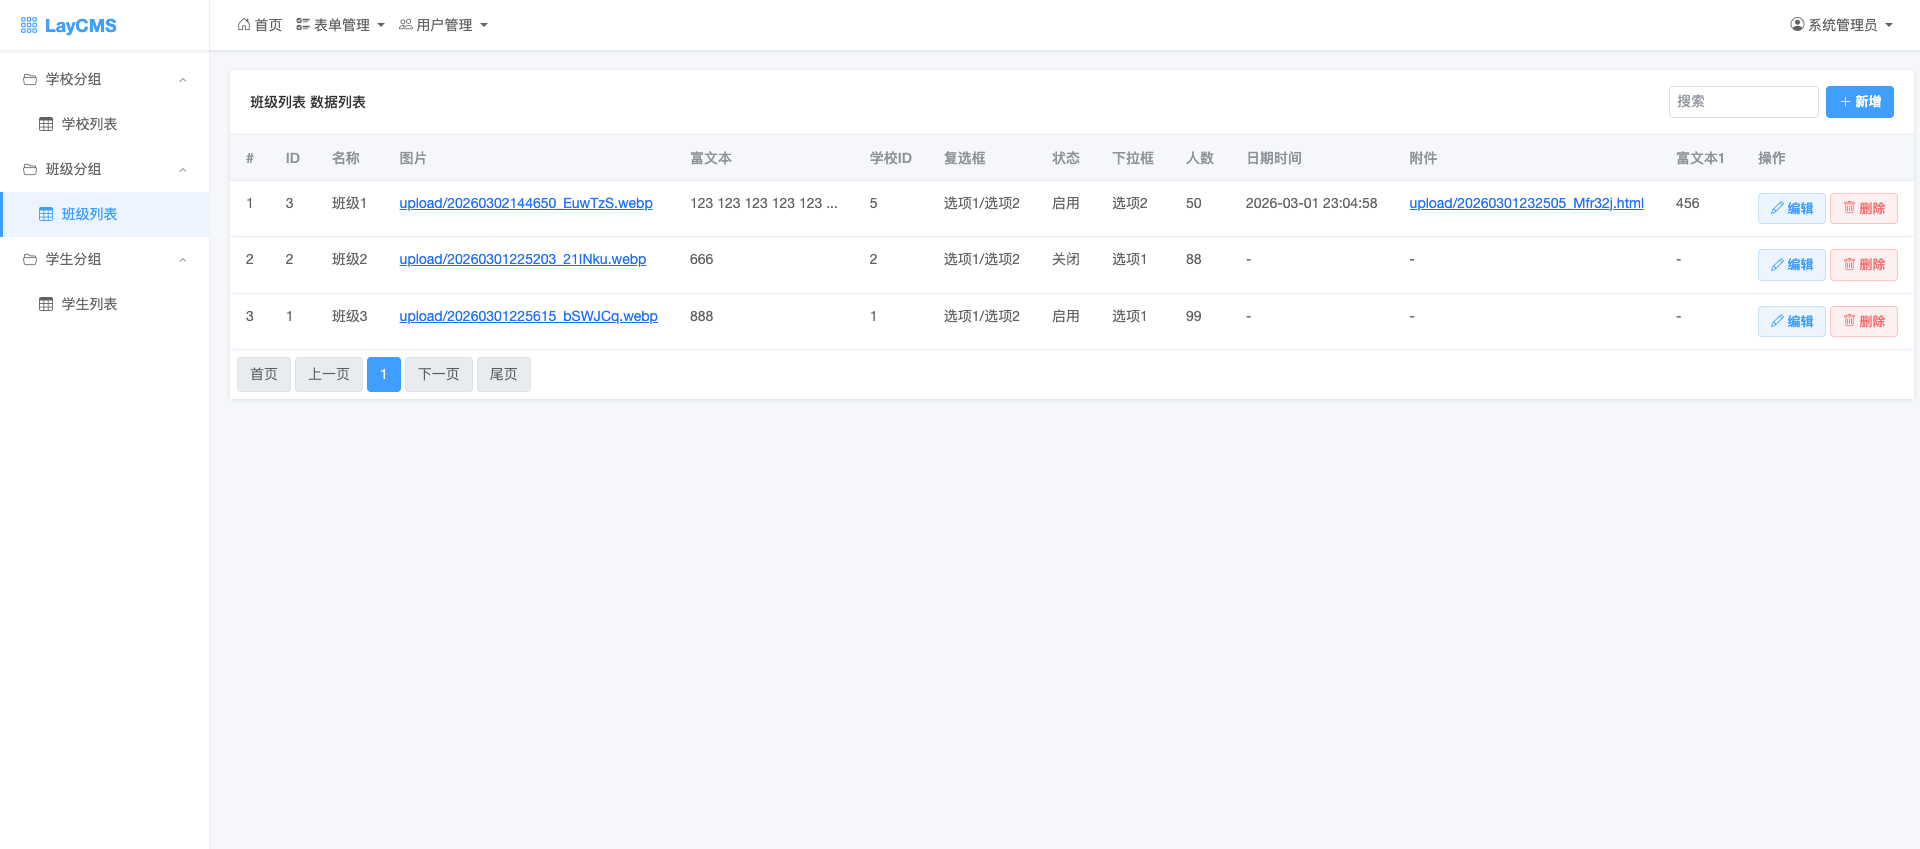Open the 班级3 image link bSWJCq.webp

[x=528, y=316]
